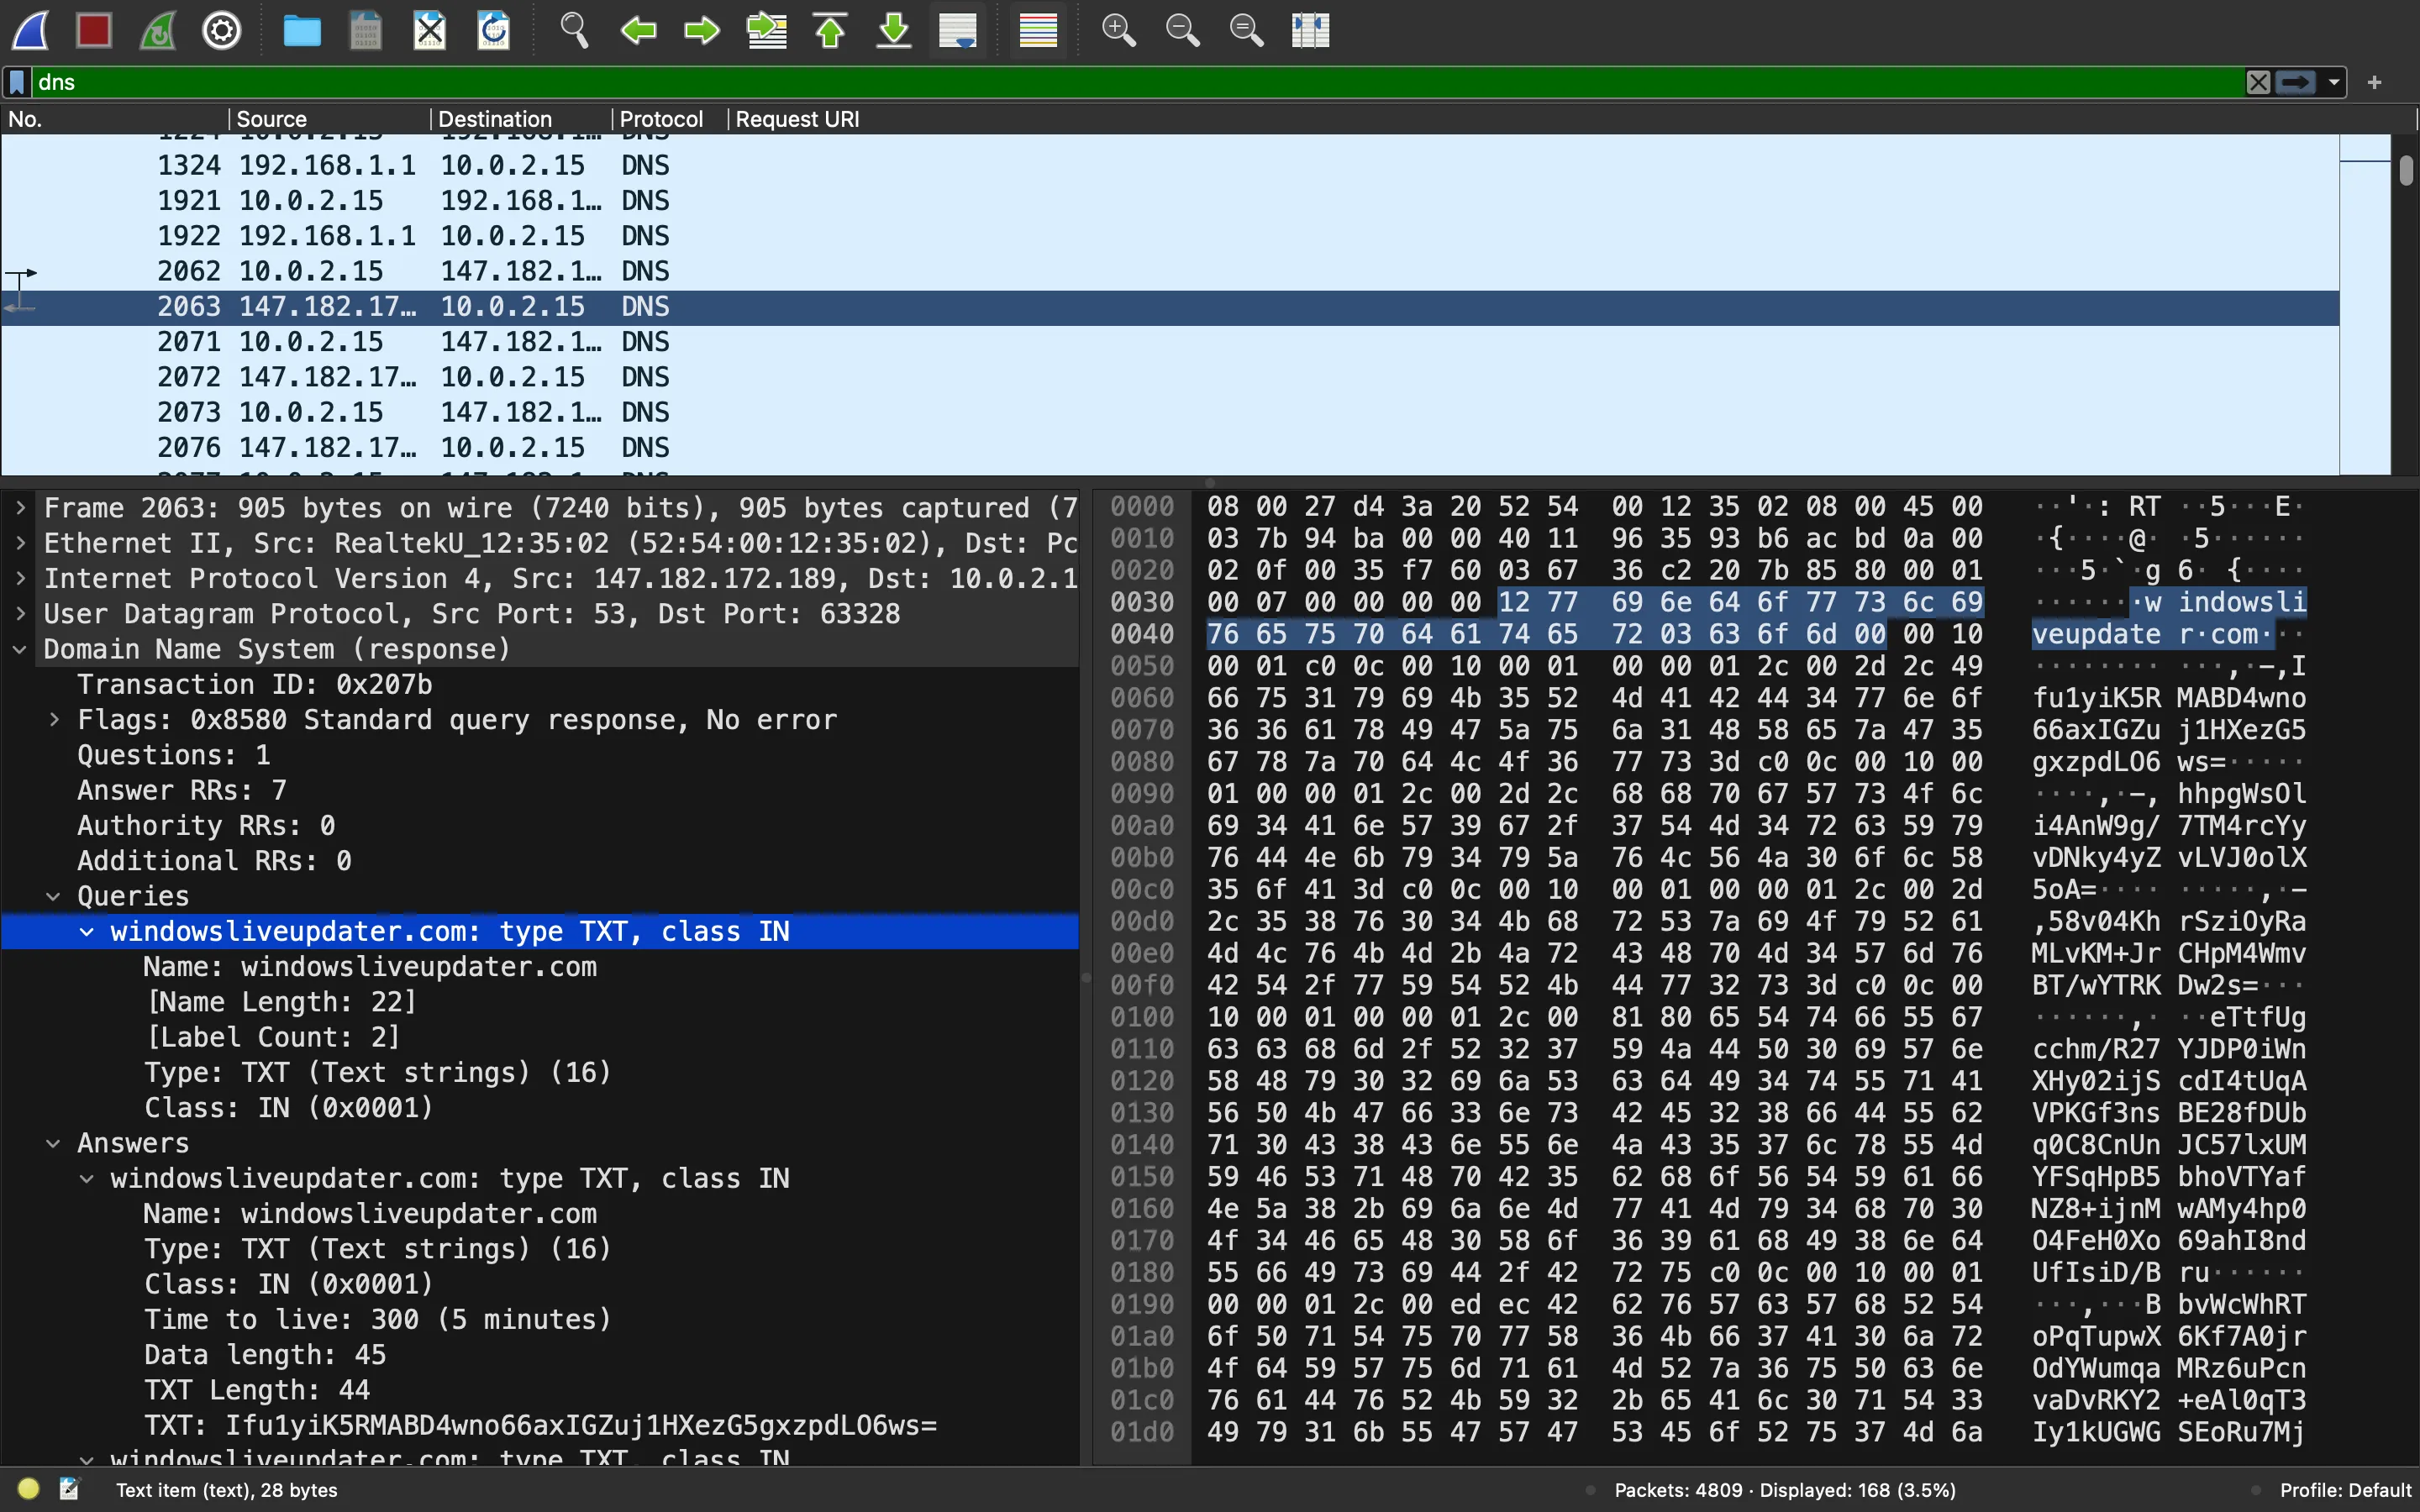Collapse the Answers node
The image size is (2420, 1512).
click(x=54, y=1143)
